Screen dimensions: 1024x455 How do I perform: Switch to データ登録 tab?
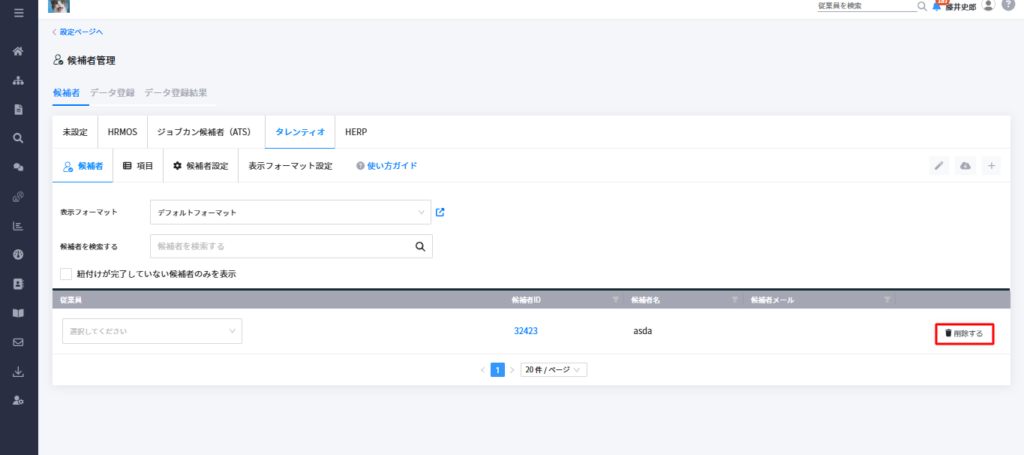112,93
